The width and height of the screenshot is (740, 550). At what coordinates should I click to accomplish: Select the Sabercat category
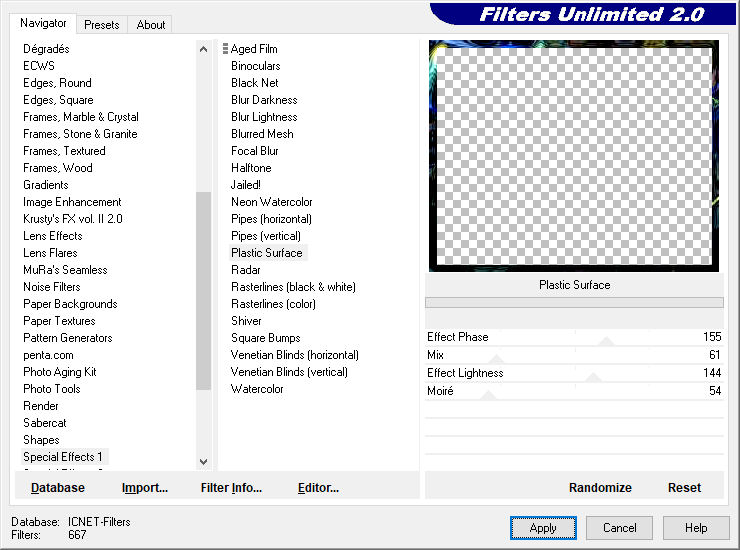pos(44,423)
